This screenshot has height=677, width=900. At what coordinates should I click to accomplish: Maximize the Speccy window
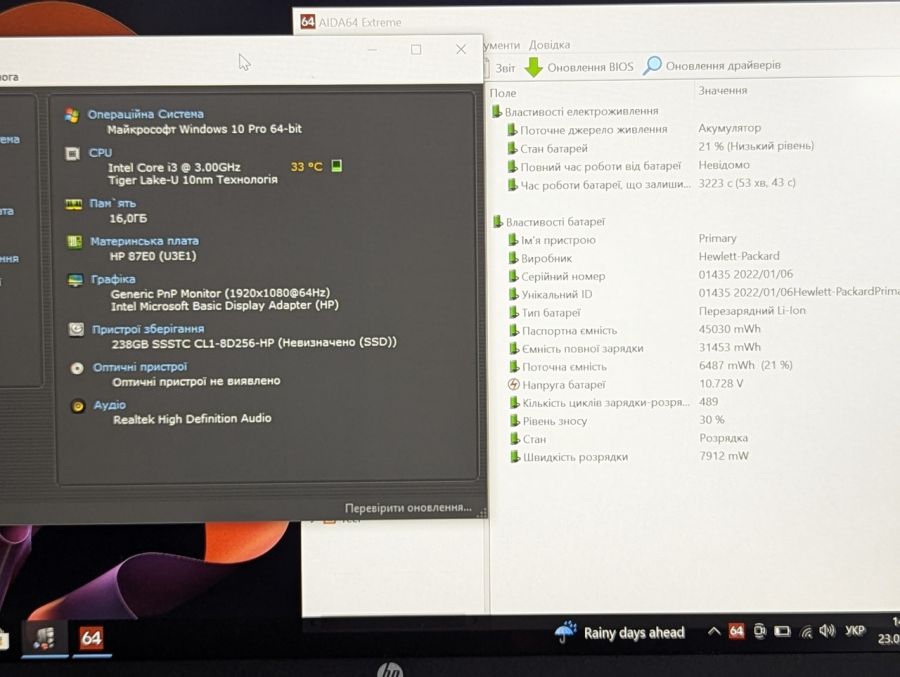pos(416,50)
